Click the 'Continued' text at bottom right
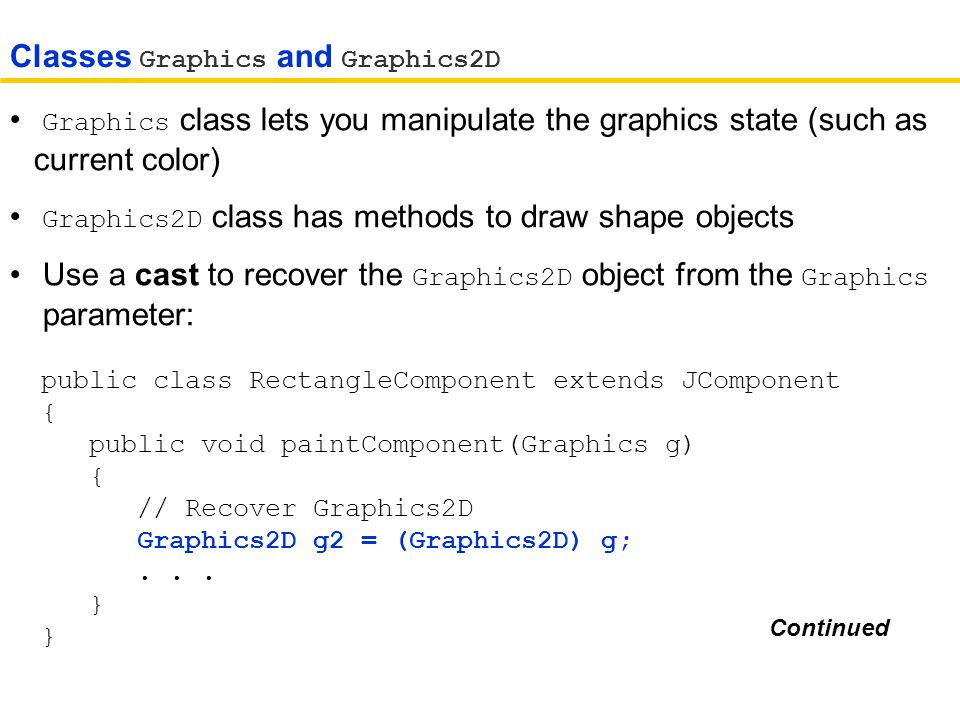The width and height of the screenshot is (960, 720). click(830, 628)
